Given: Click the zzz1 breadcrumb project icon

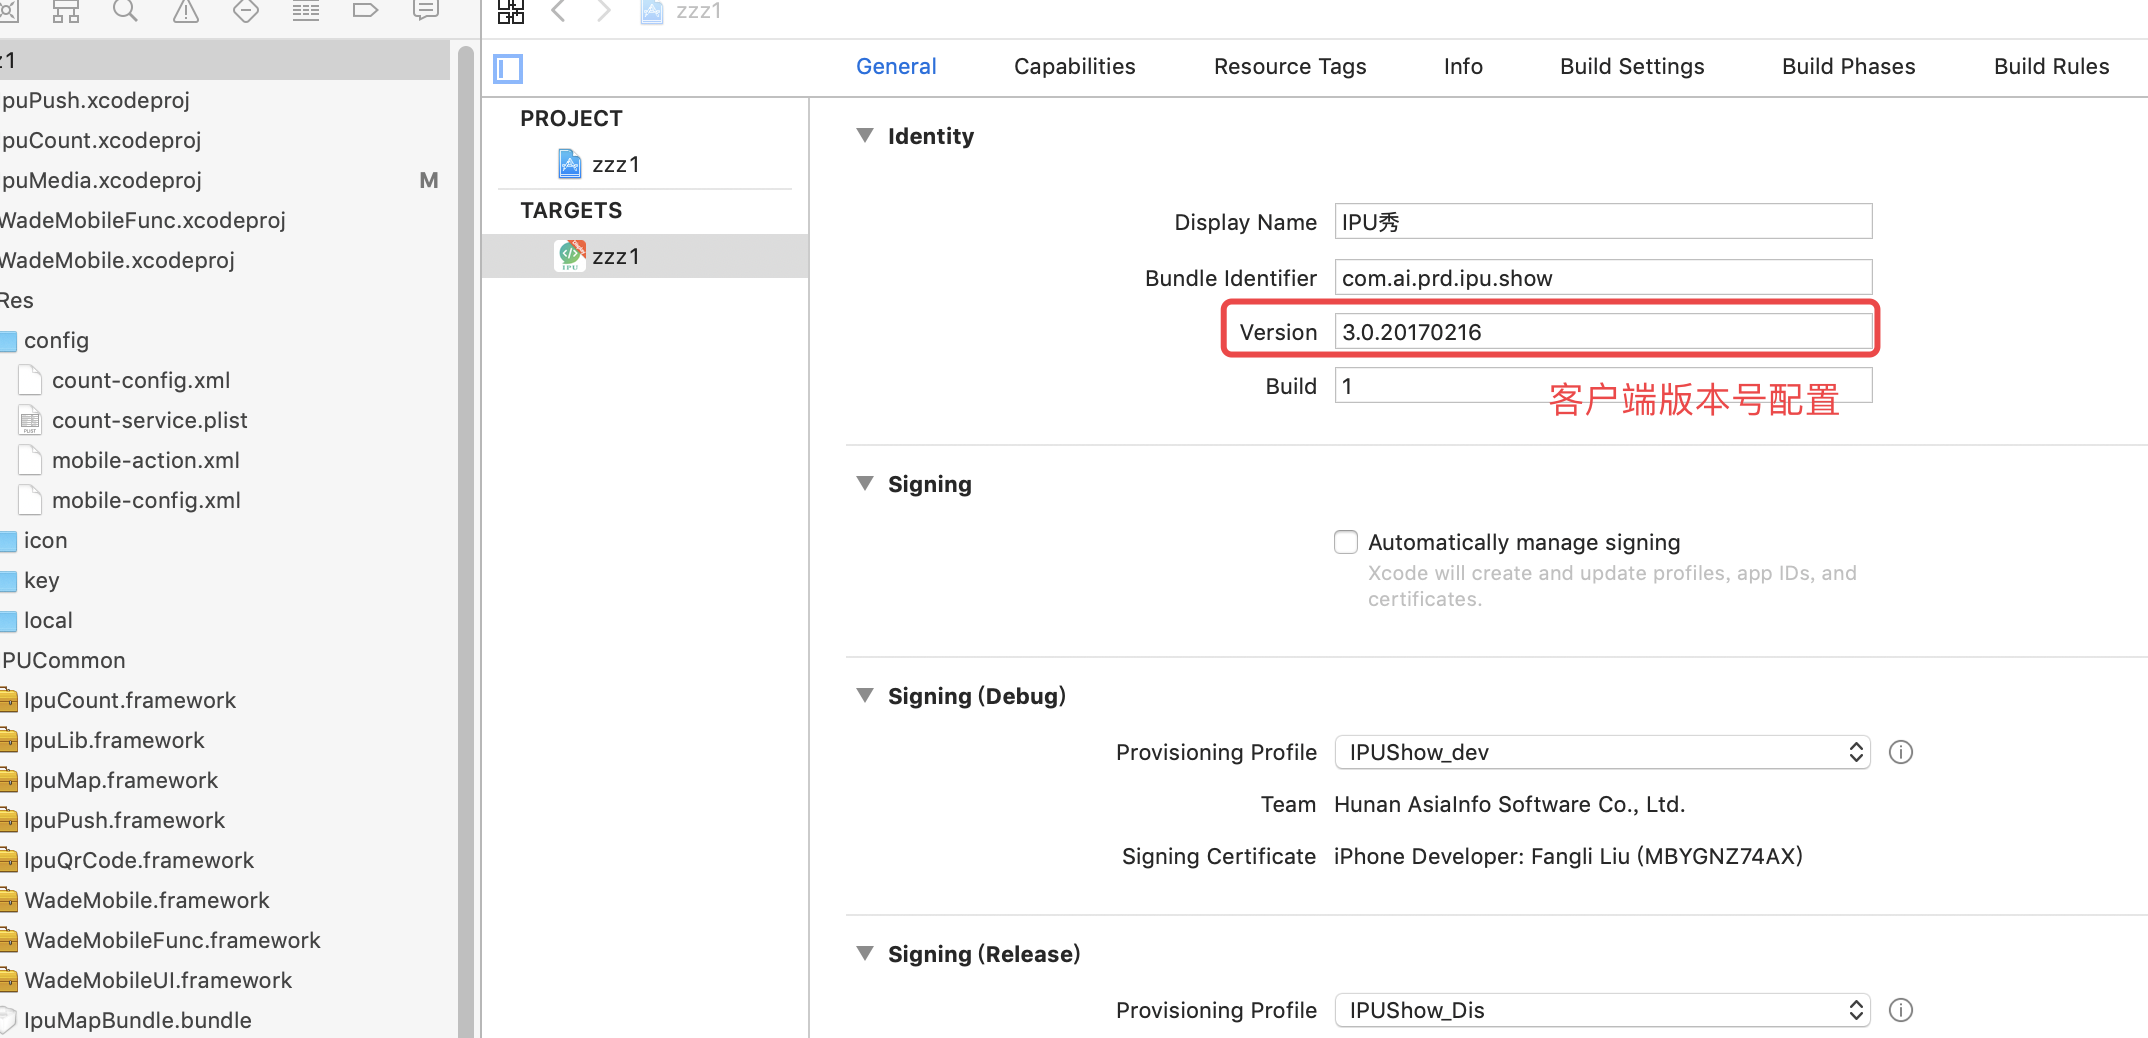Looking at the screenshot, I should pyautogui.click(x=652, y=11).
